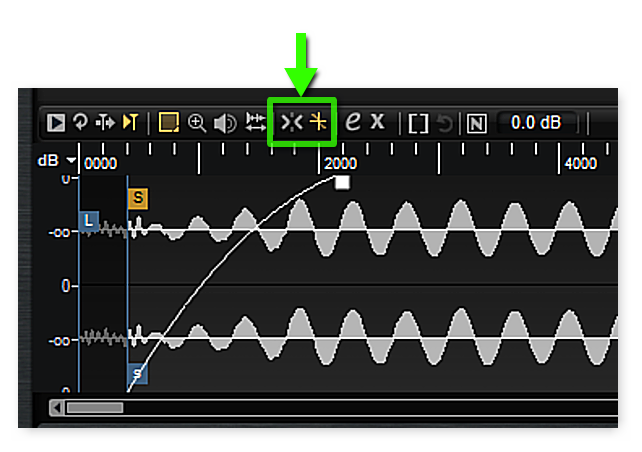Click the blue L loop marker
Image resolution: width=642 pixels, height=452 pixels.
point(89,221)
